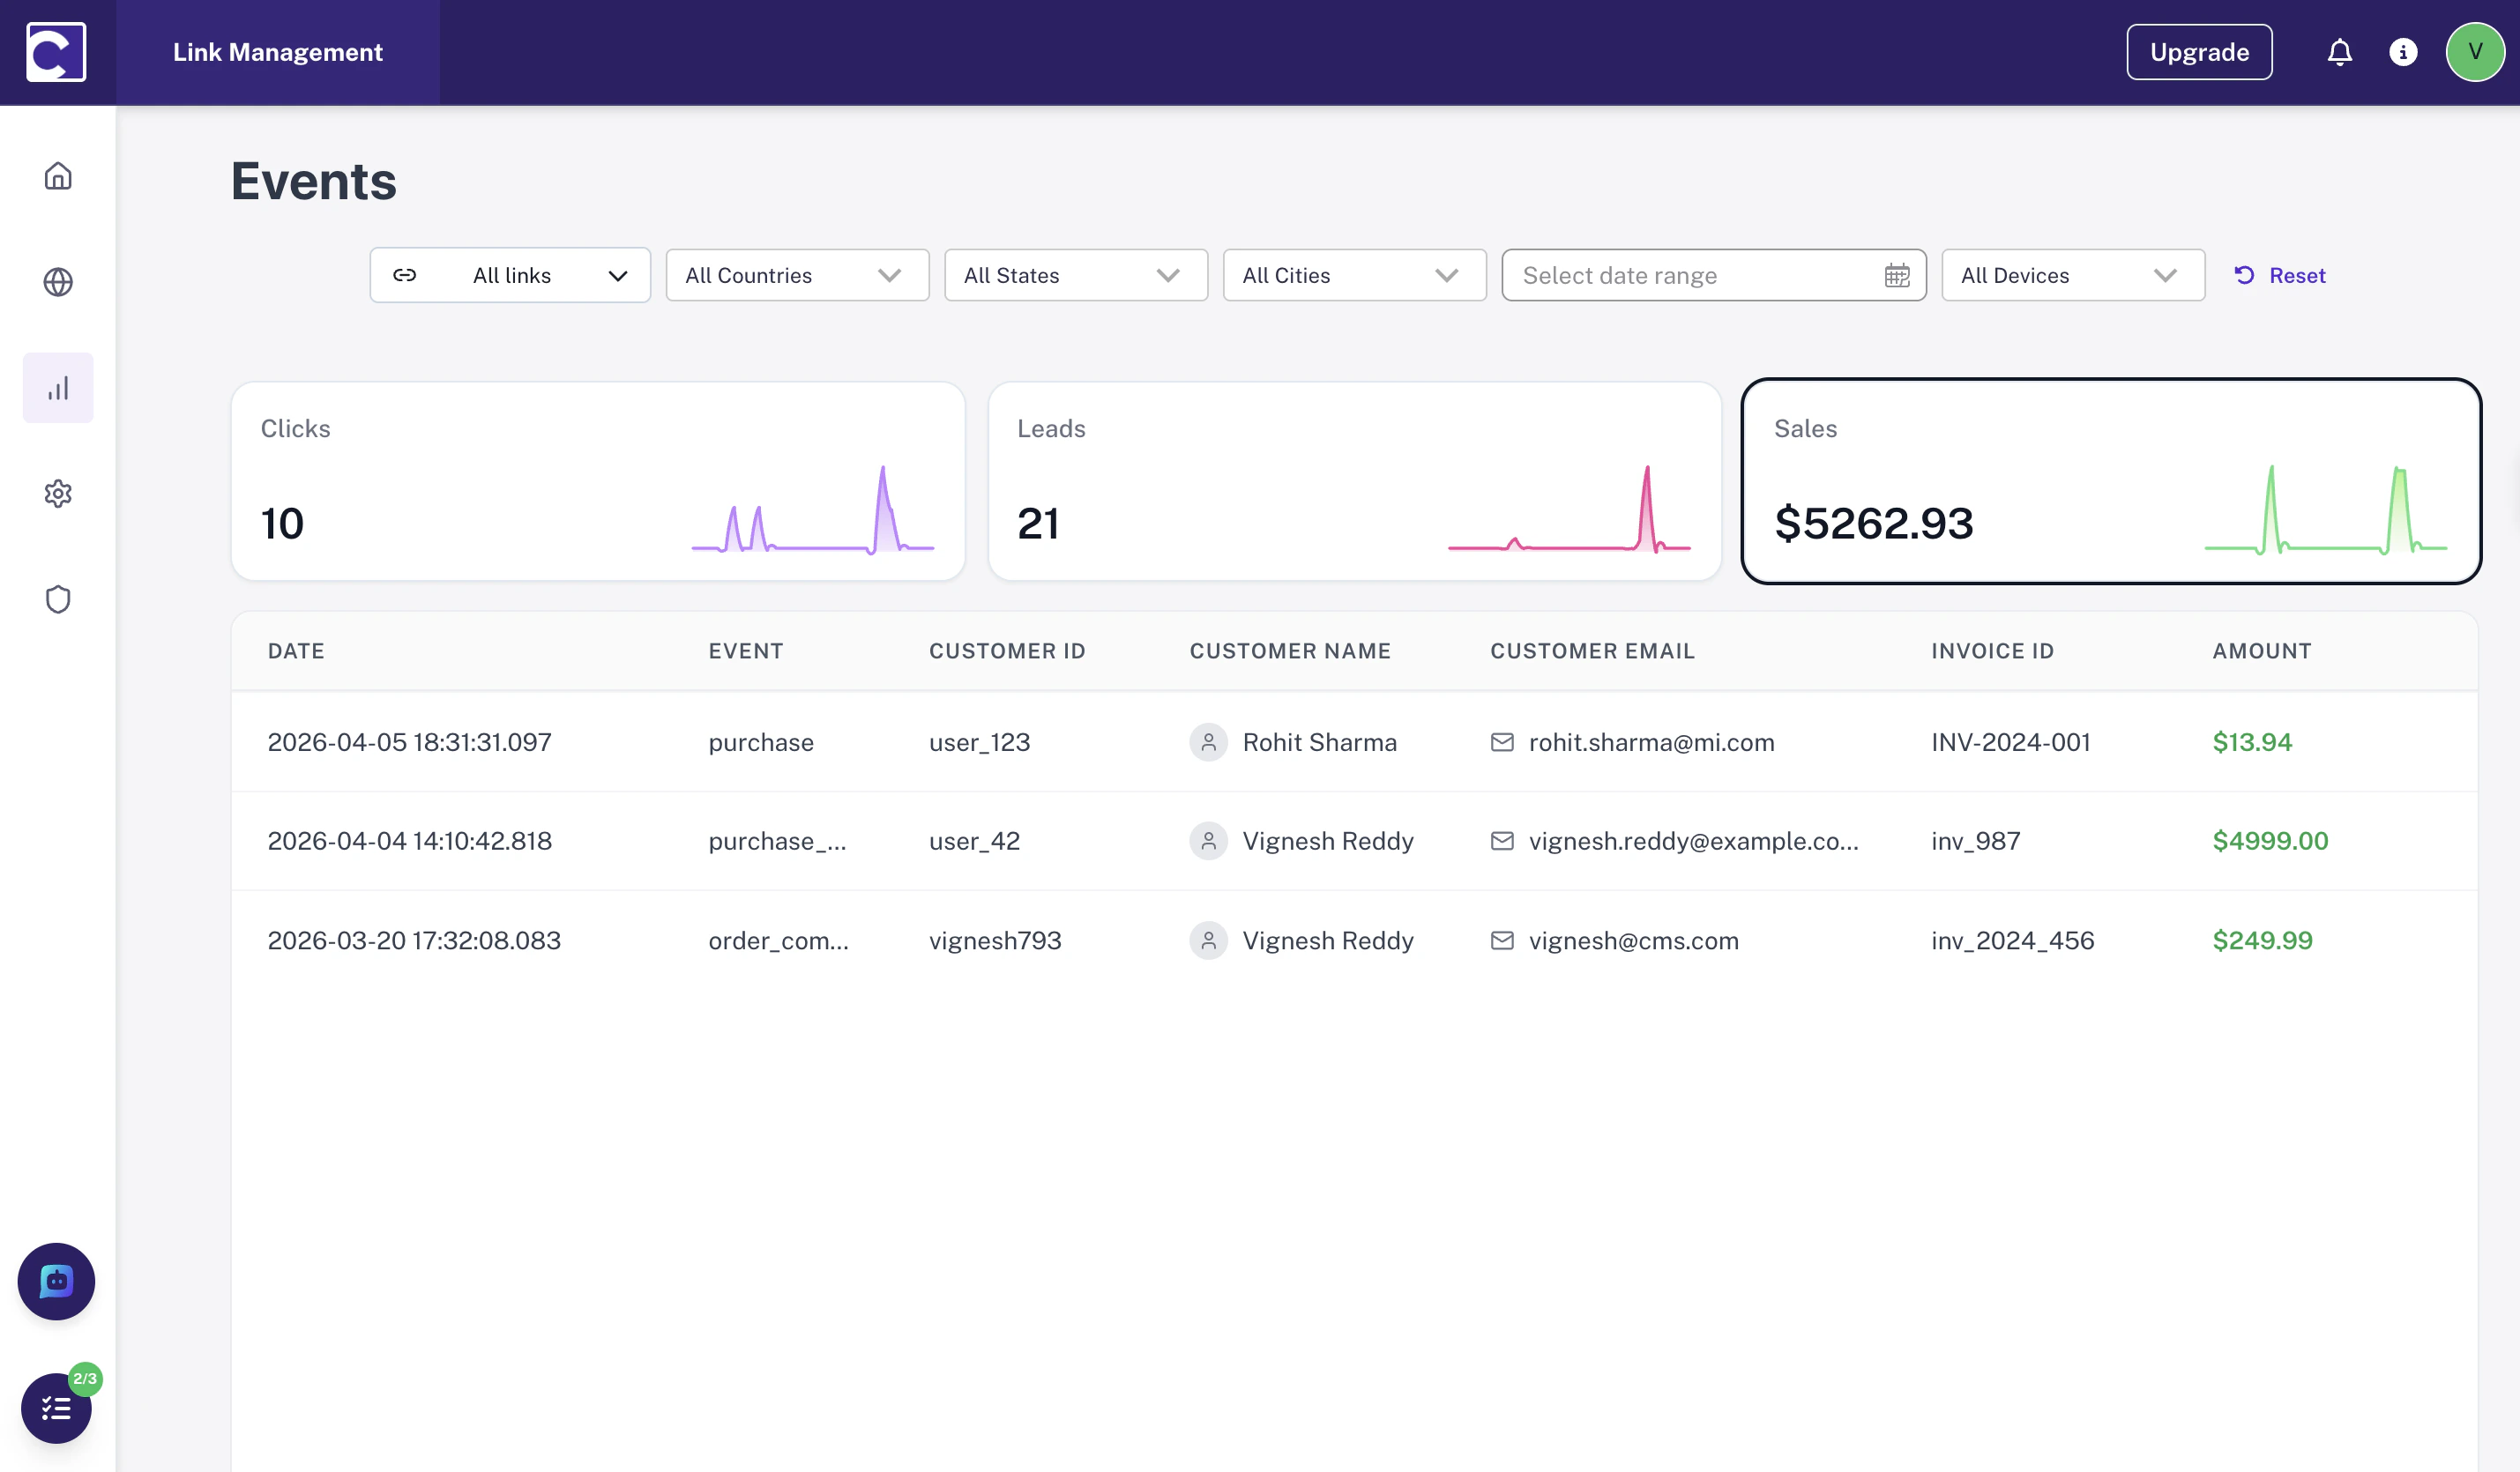
Task: Open Settings via the gear icon
Action: click(x=57, y=493)
